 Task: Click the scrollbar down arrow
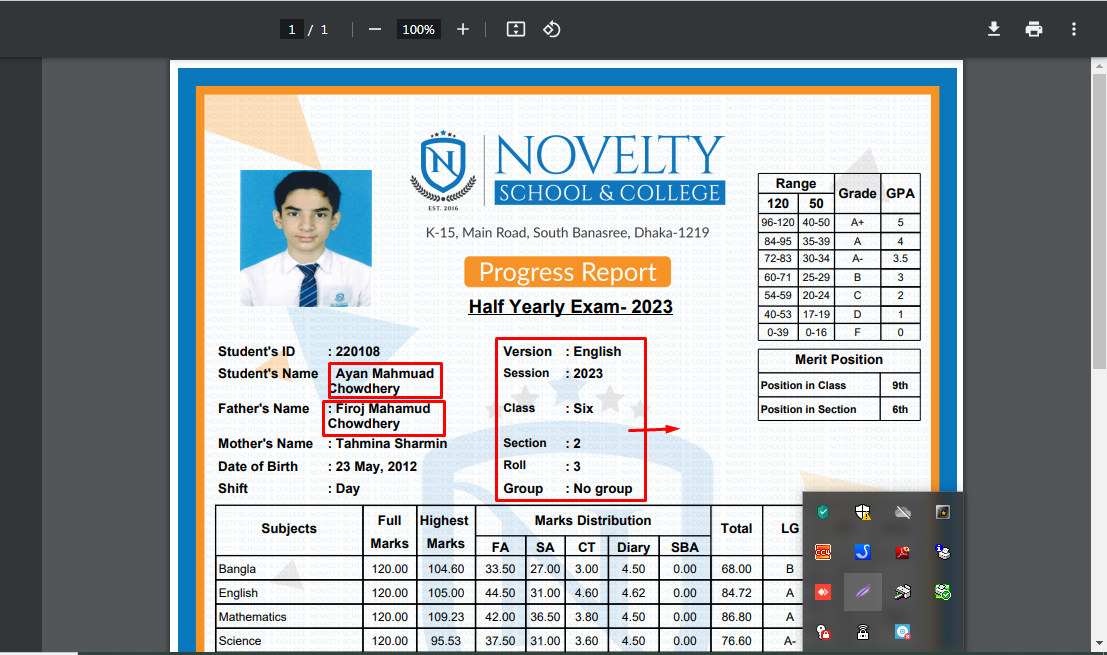[1099, 644]
